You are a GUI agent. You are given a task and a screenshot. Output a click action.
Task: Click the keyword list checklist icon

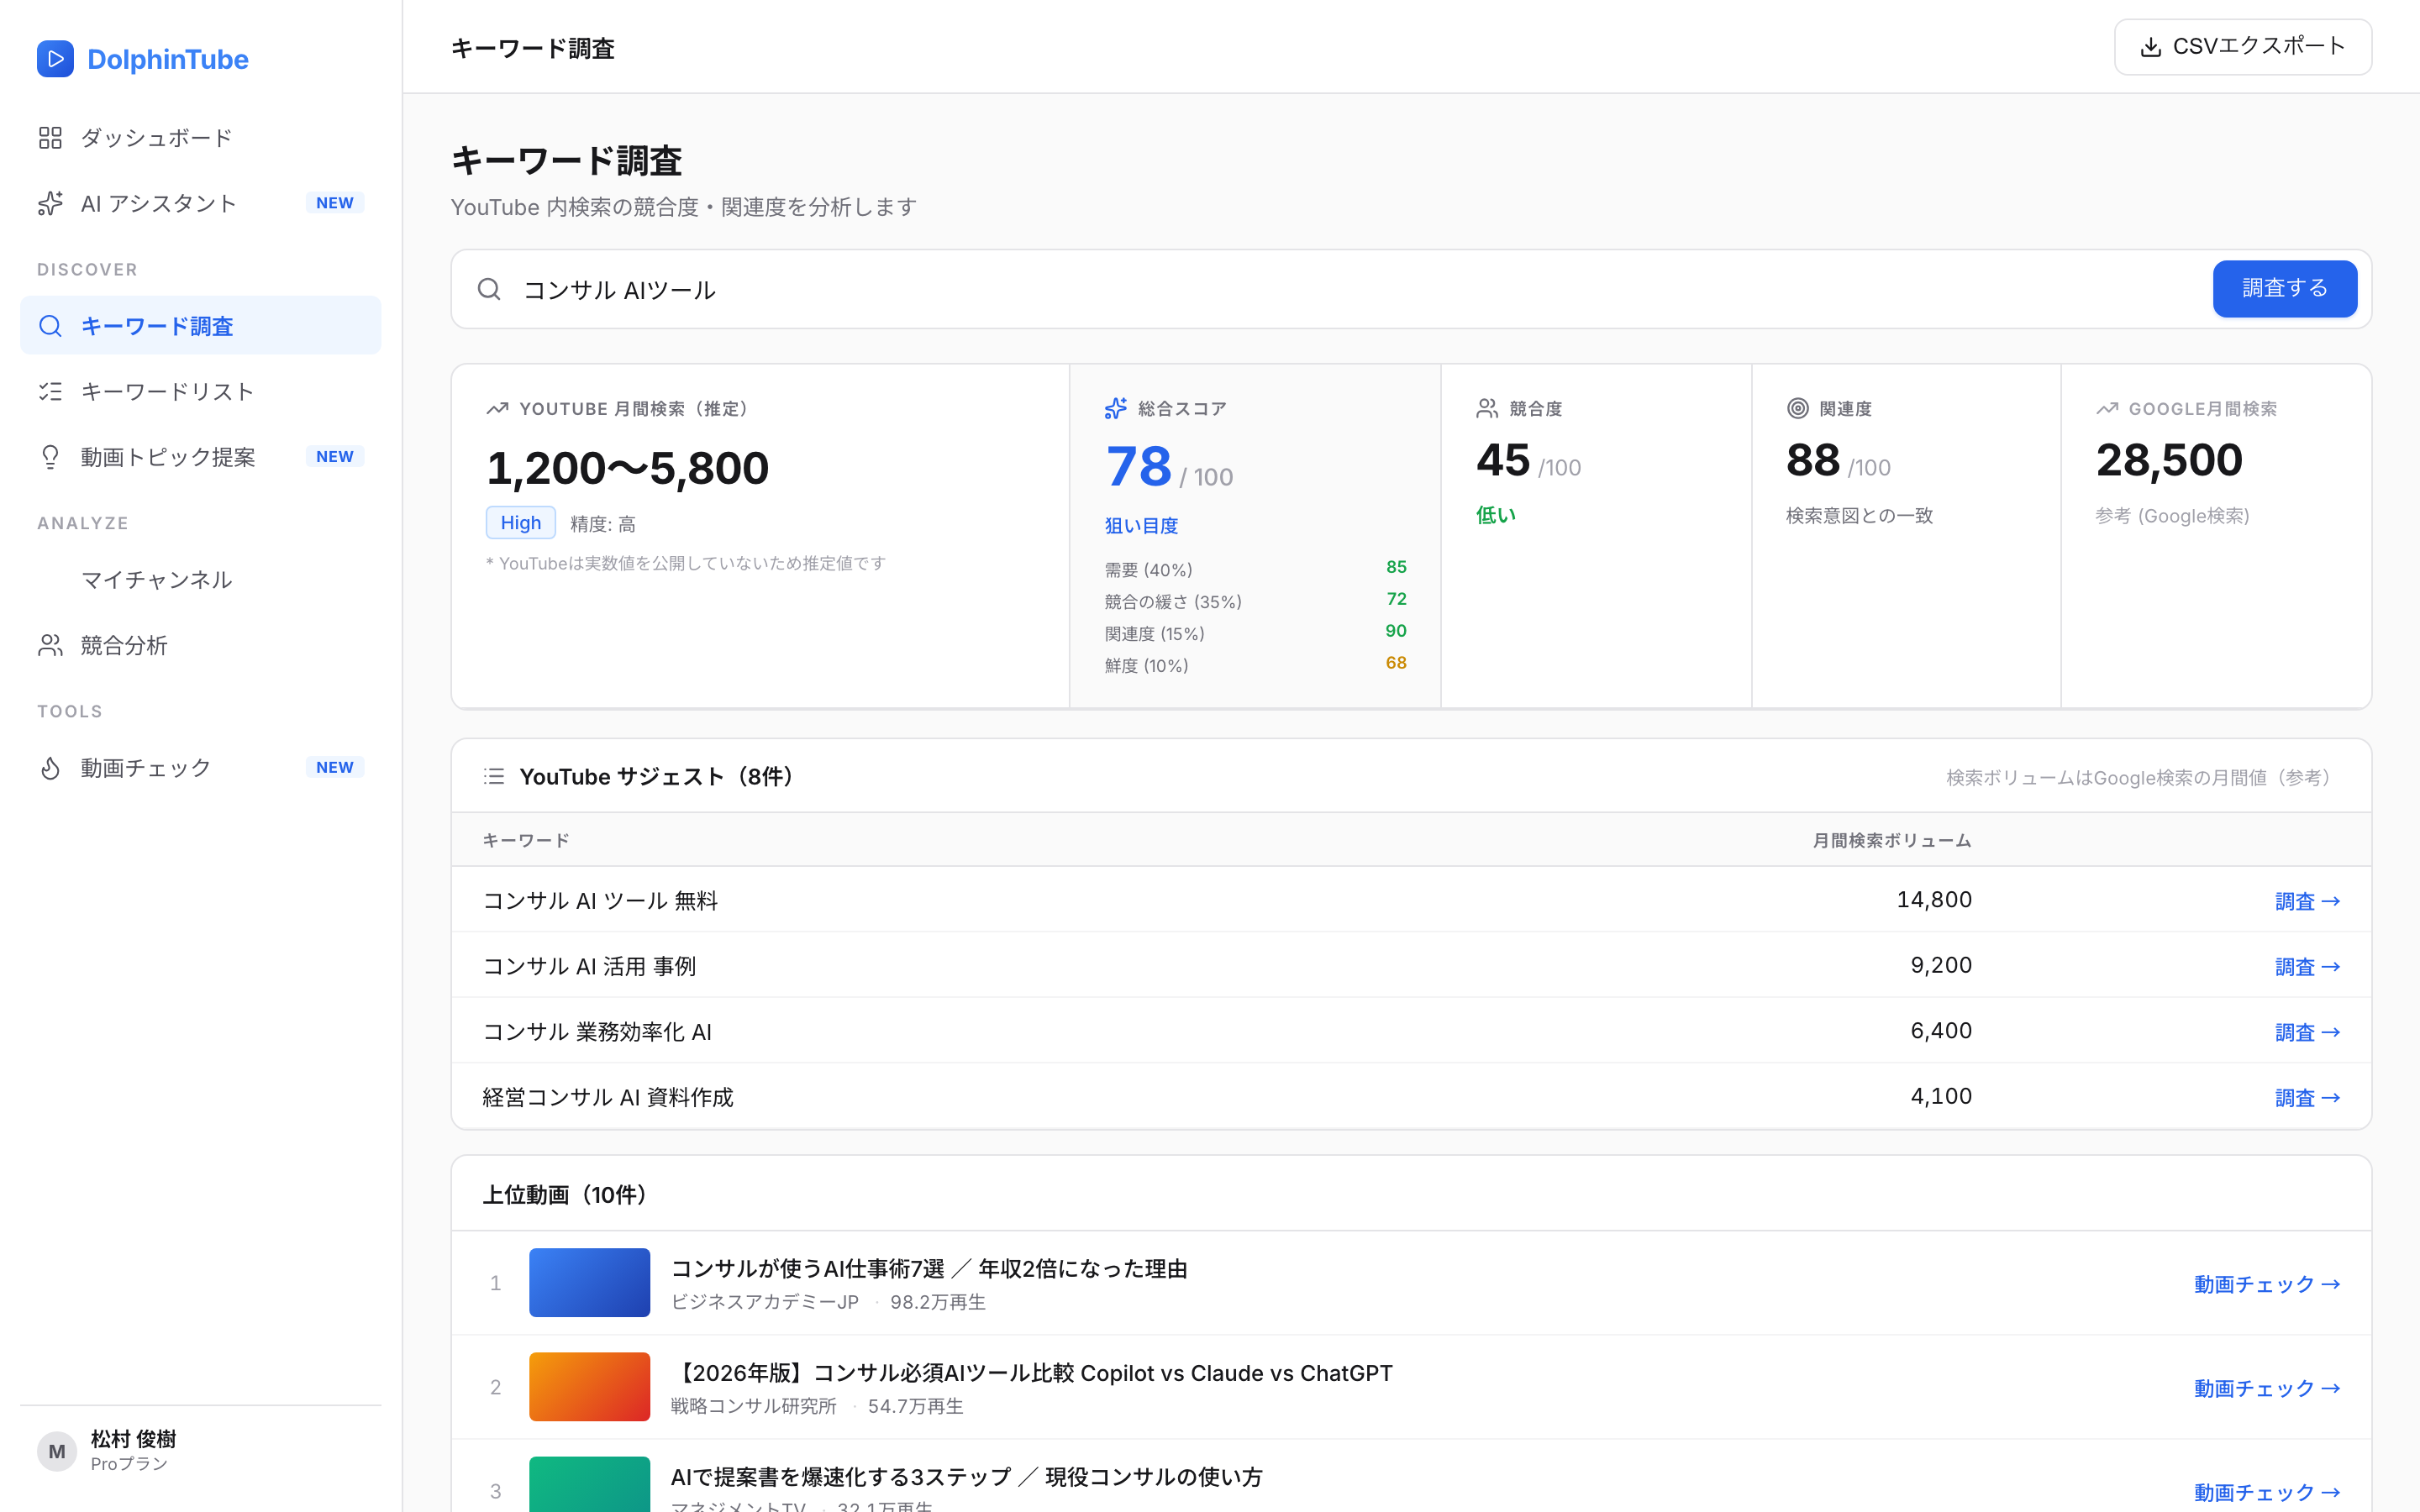50,391
